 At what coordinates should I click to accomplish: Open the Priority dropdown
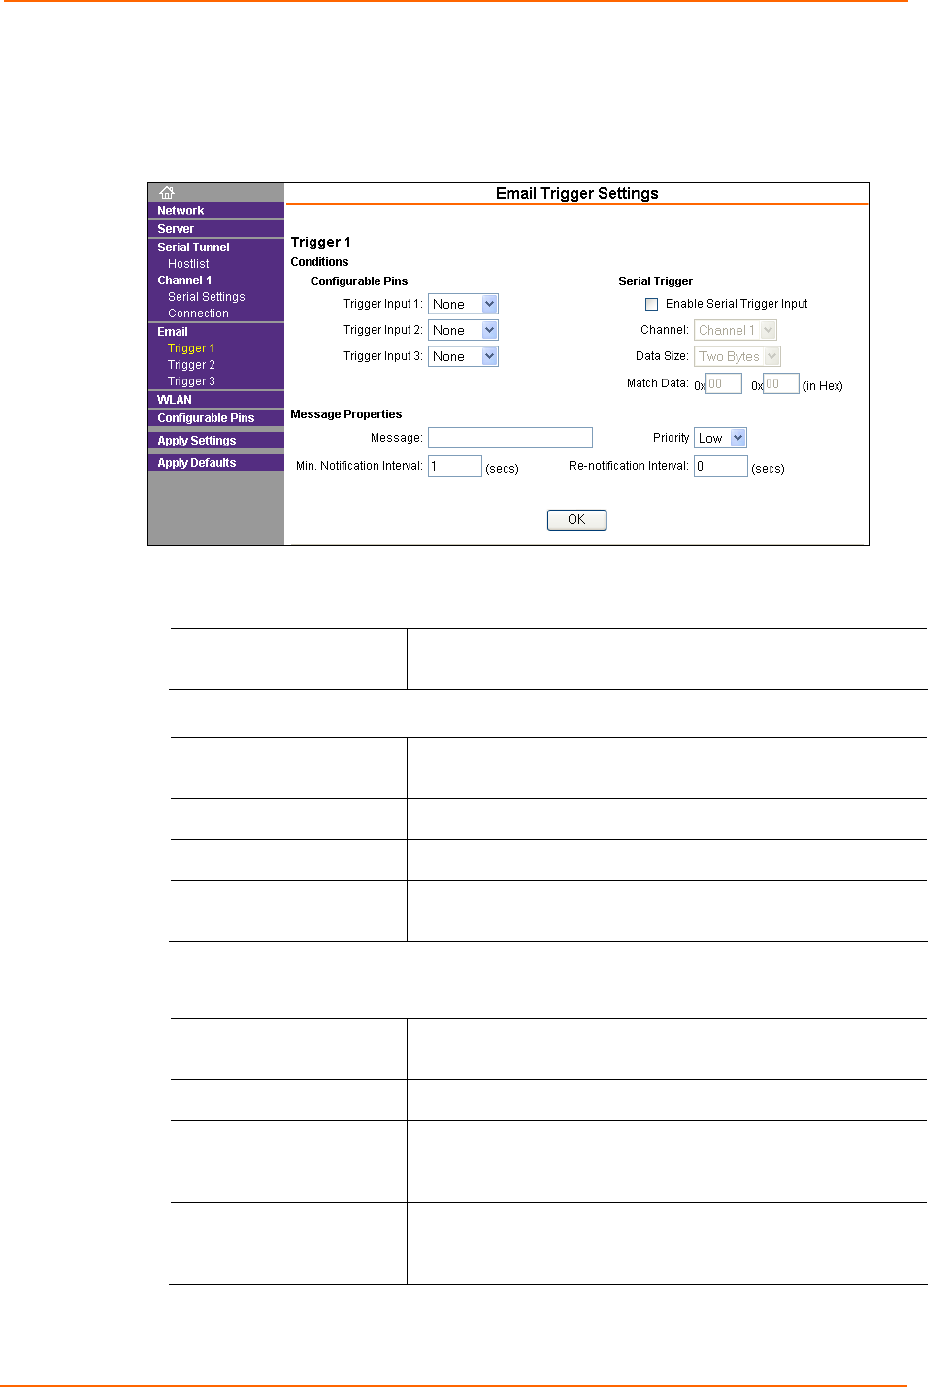tap(720, 438)
